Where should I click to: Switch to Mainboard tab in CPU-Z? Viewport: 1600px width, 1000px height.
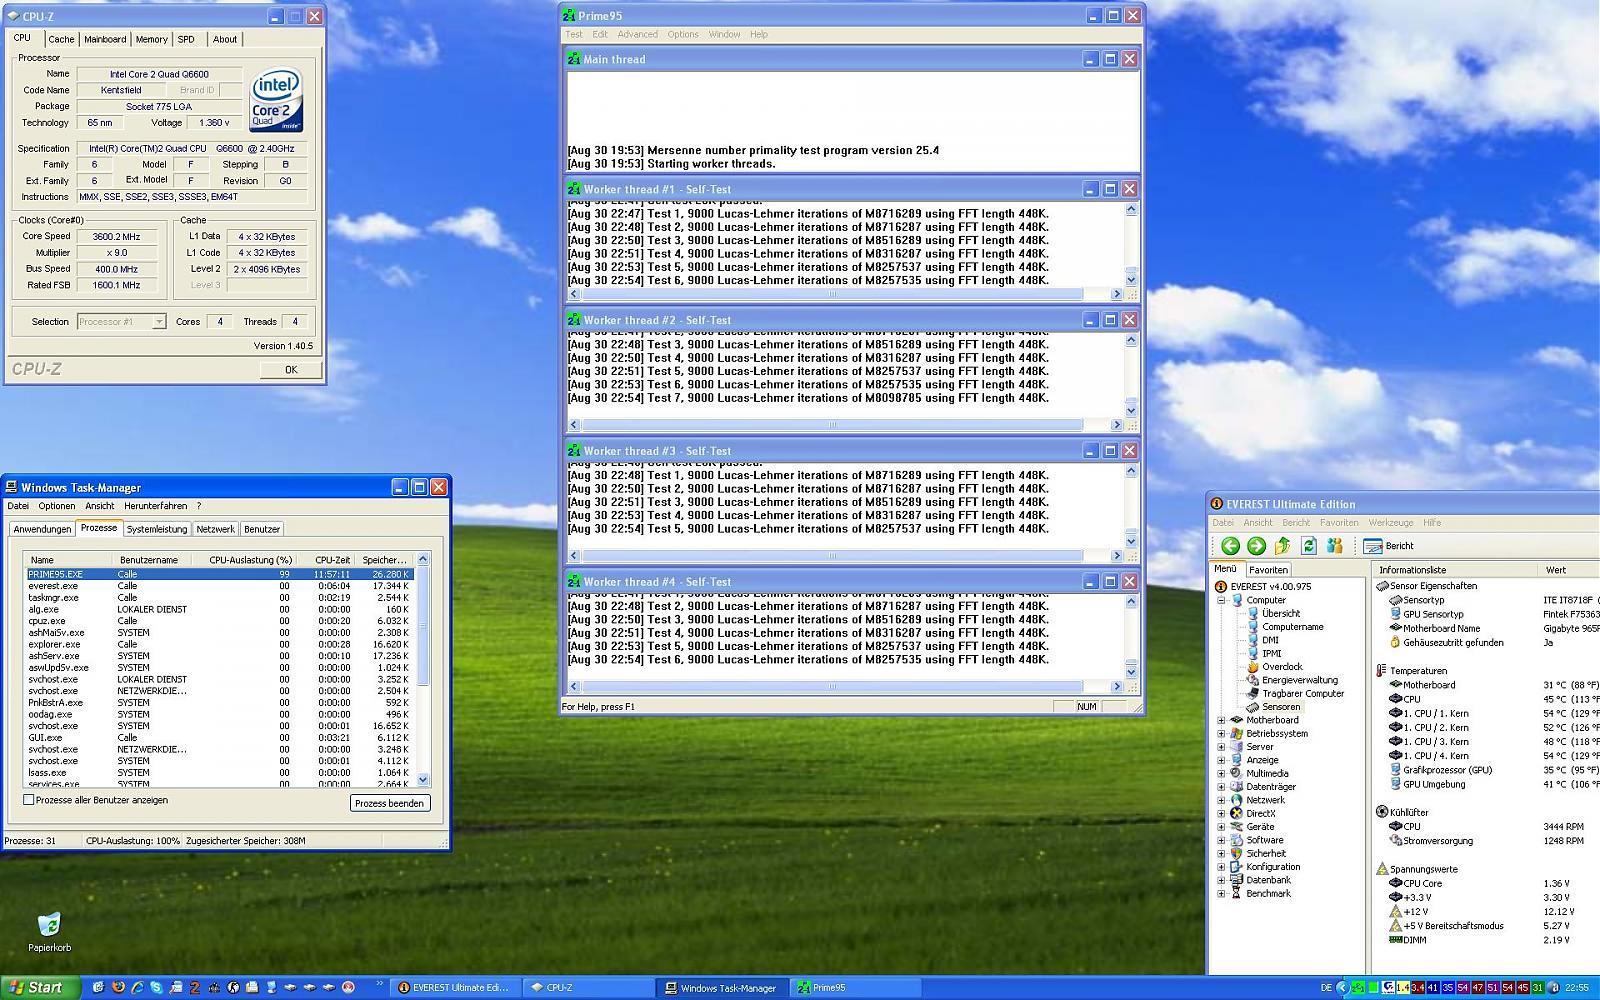[105, 40]
